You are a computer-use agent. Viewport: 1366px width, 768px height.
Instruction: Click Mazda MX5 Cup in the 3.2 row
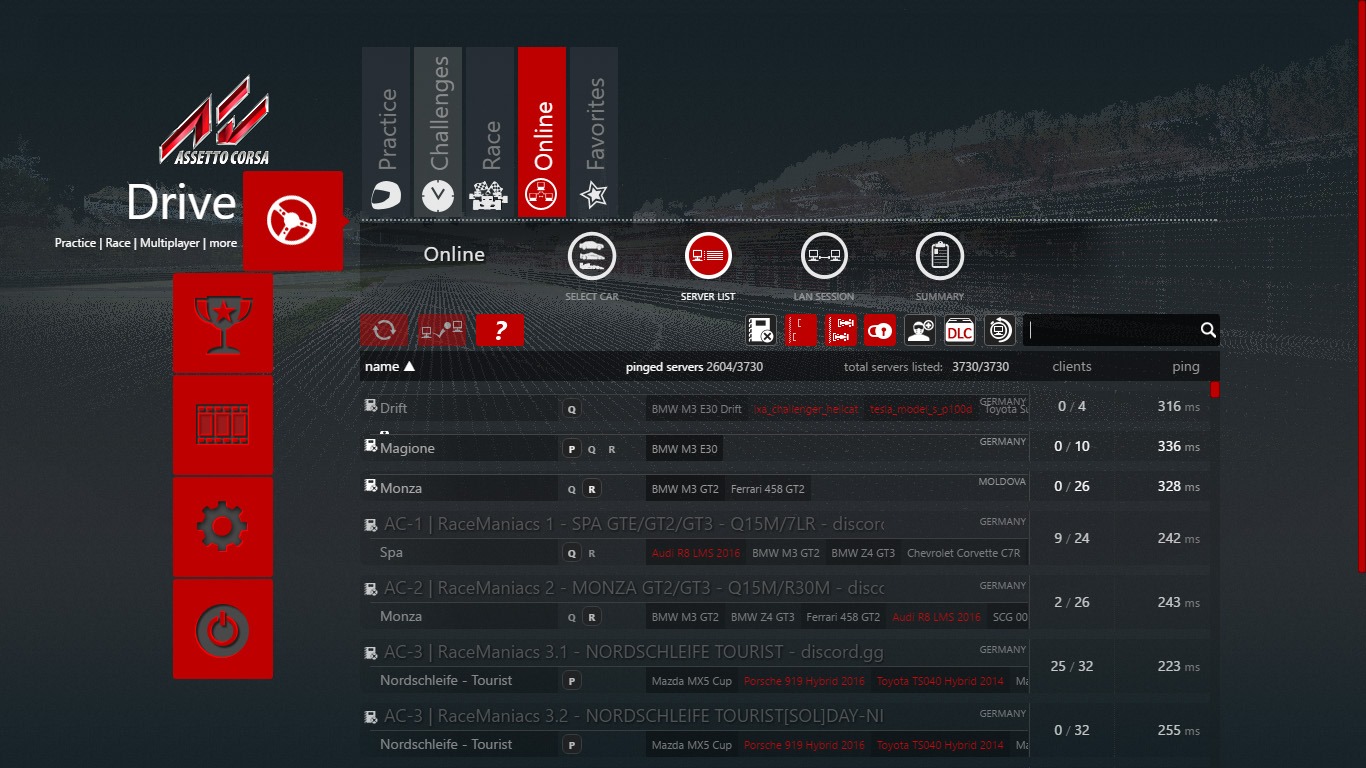tap(692, 745)
